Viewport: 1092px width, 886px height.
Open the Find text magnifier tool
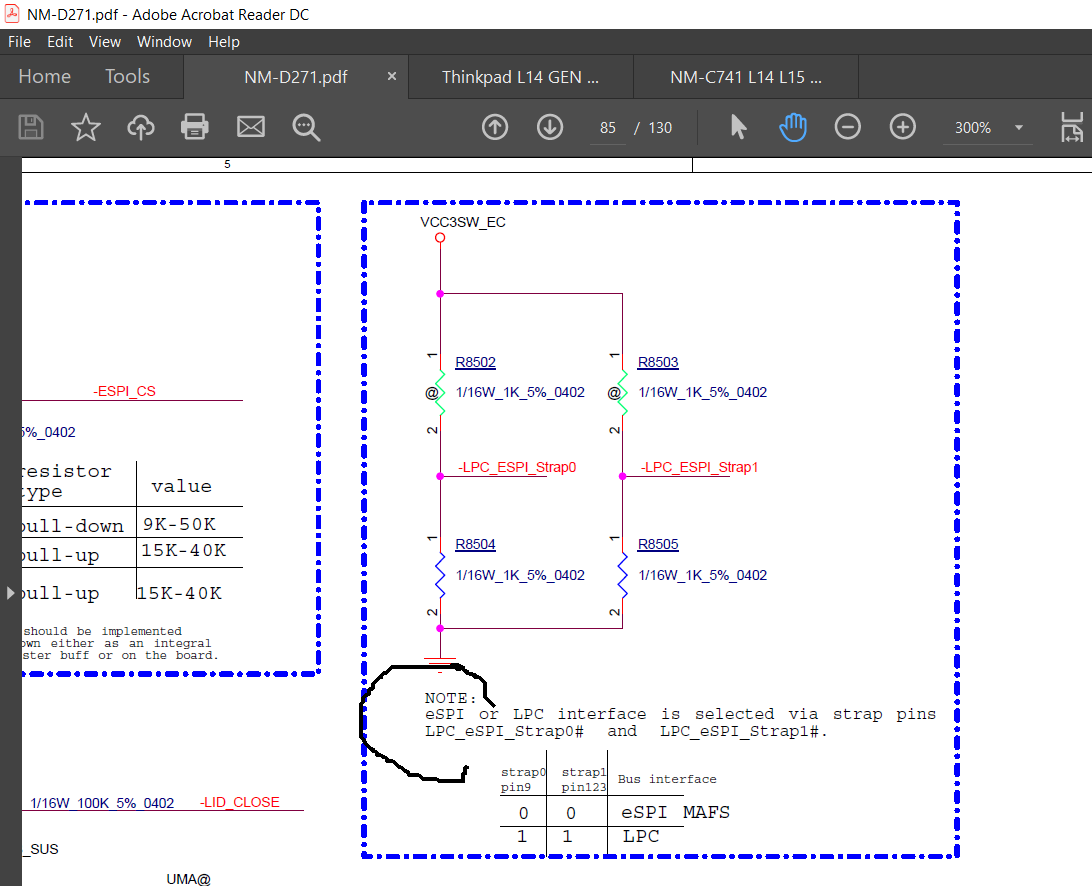coord(305,127)
